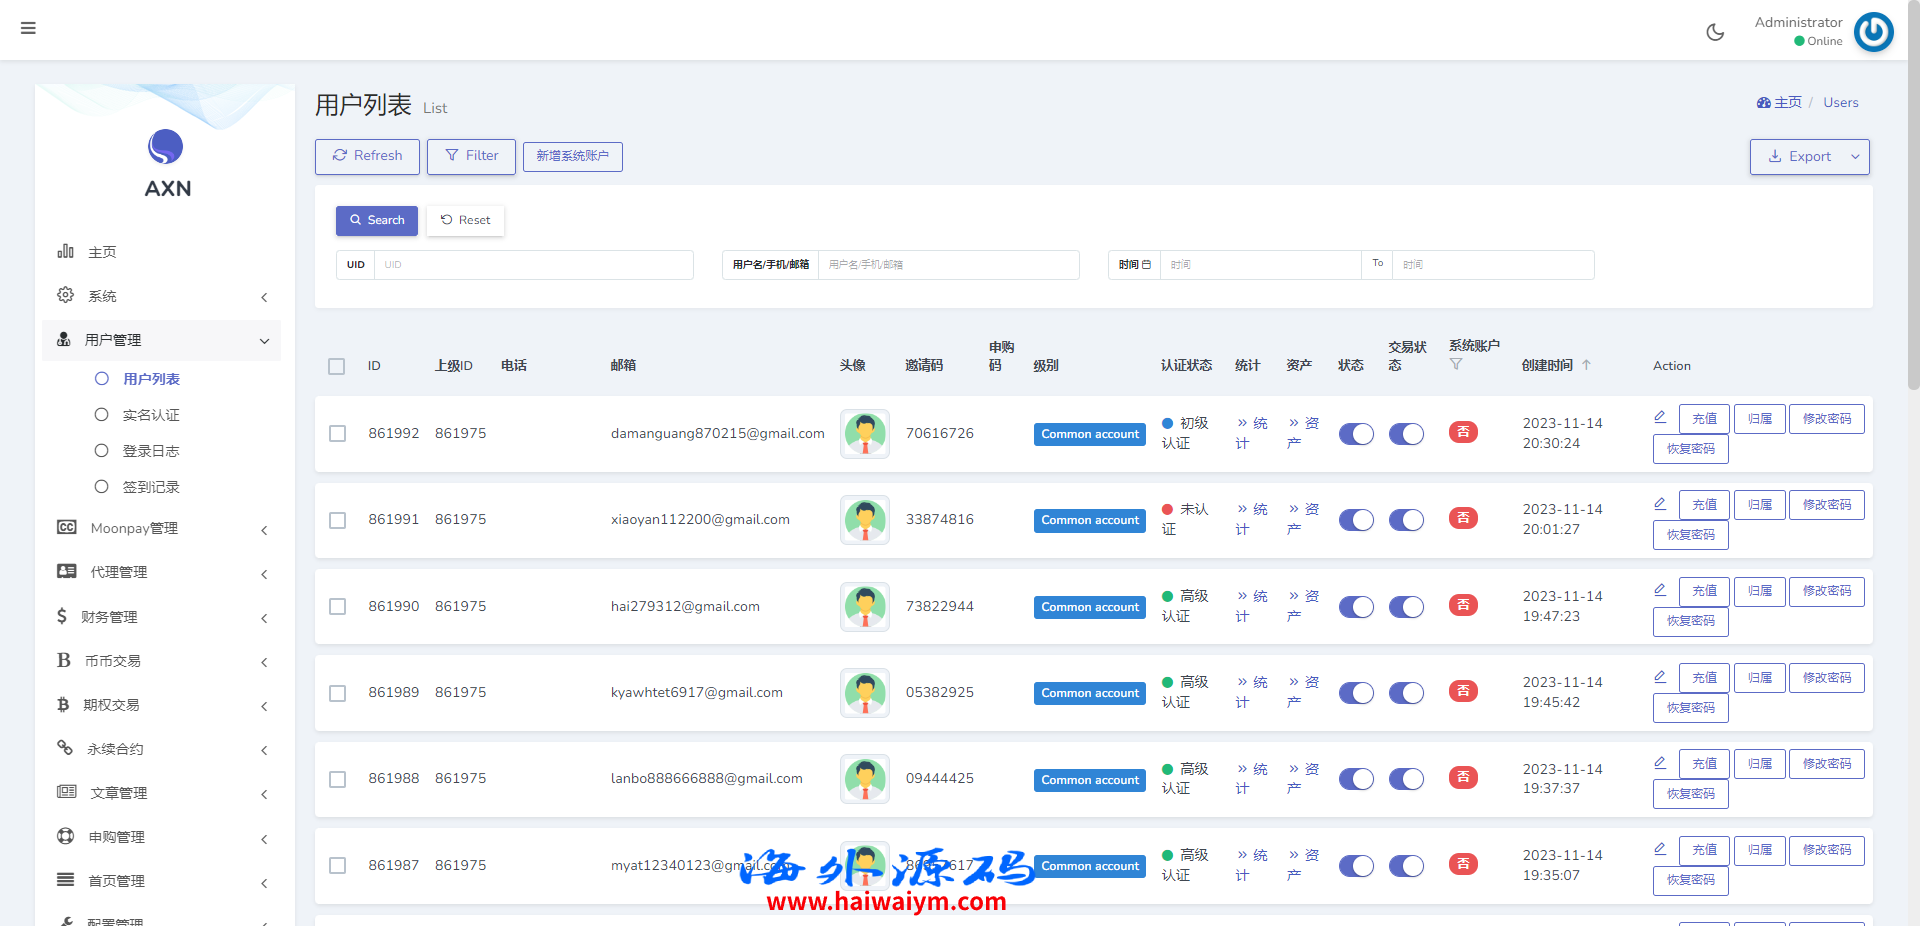Image resolution: width=1920 pixels, height=926 pixels.
Task: Open the Export dropdown arrow
Action: pos(1855,157)
